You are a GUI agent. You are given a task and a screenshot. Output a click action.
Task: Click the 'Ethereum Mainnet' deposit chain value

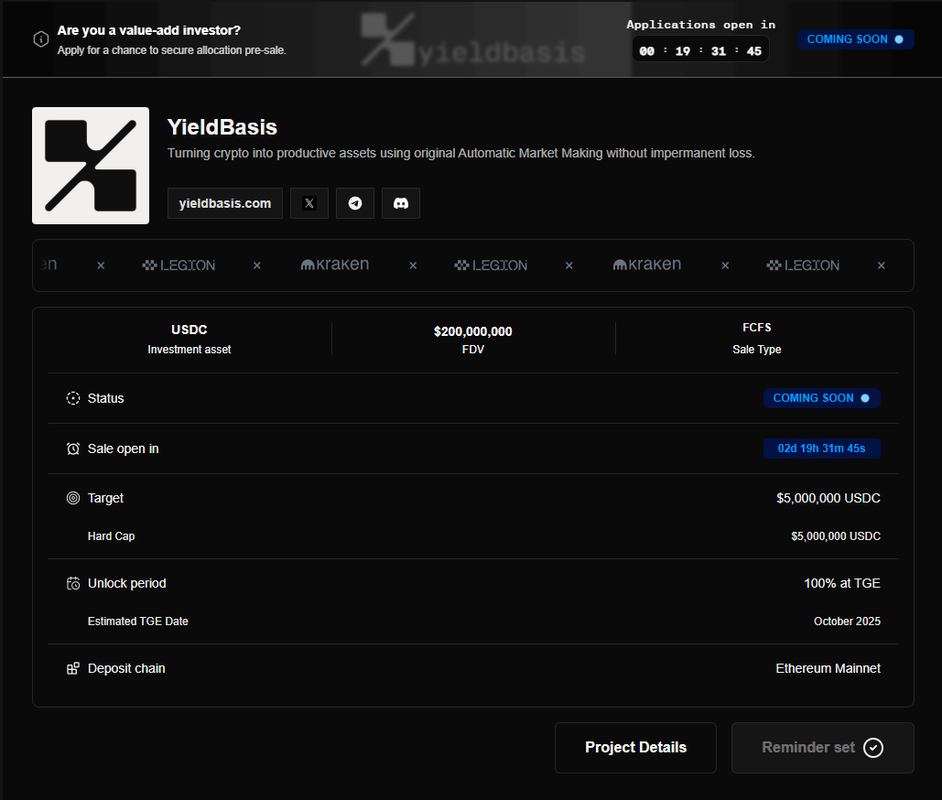[x=828, y=668]
